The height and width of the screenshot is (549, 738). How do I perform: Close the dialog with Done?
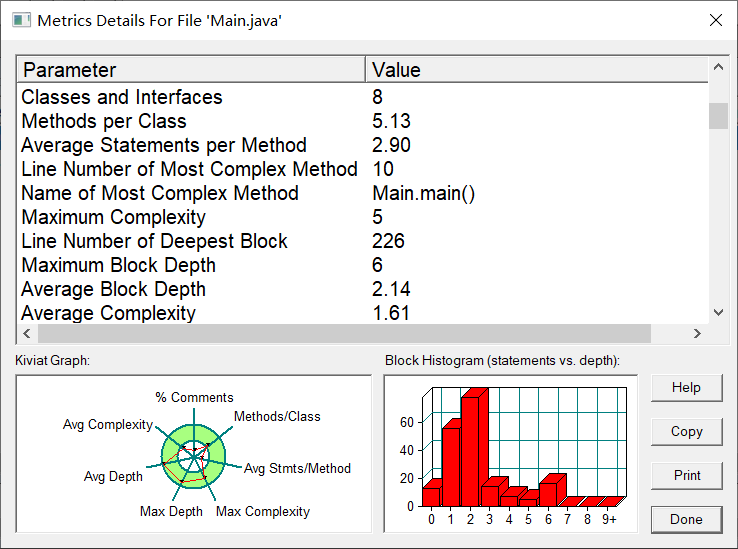click(x=686, y=519)
